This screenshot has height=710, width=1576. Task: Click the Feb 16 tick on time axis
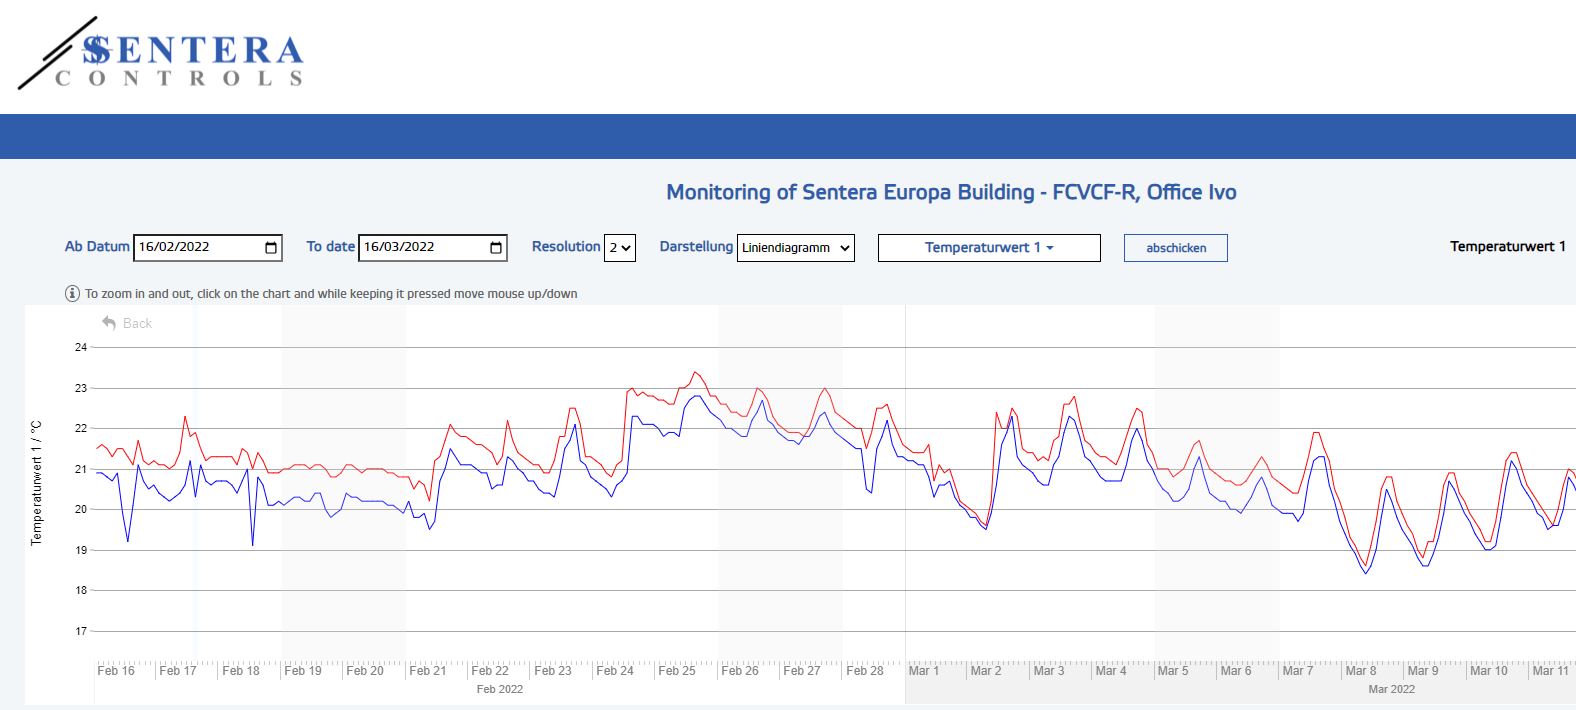pos(116,671)
